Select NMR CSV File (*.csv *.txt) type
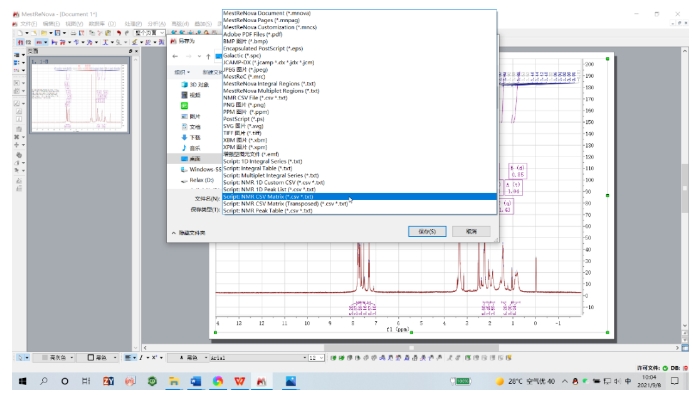This screenshot has height=395, width=693. (x=359, y=98)
